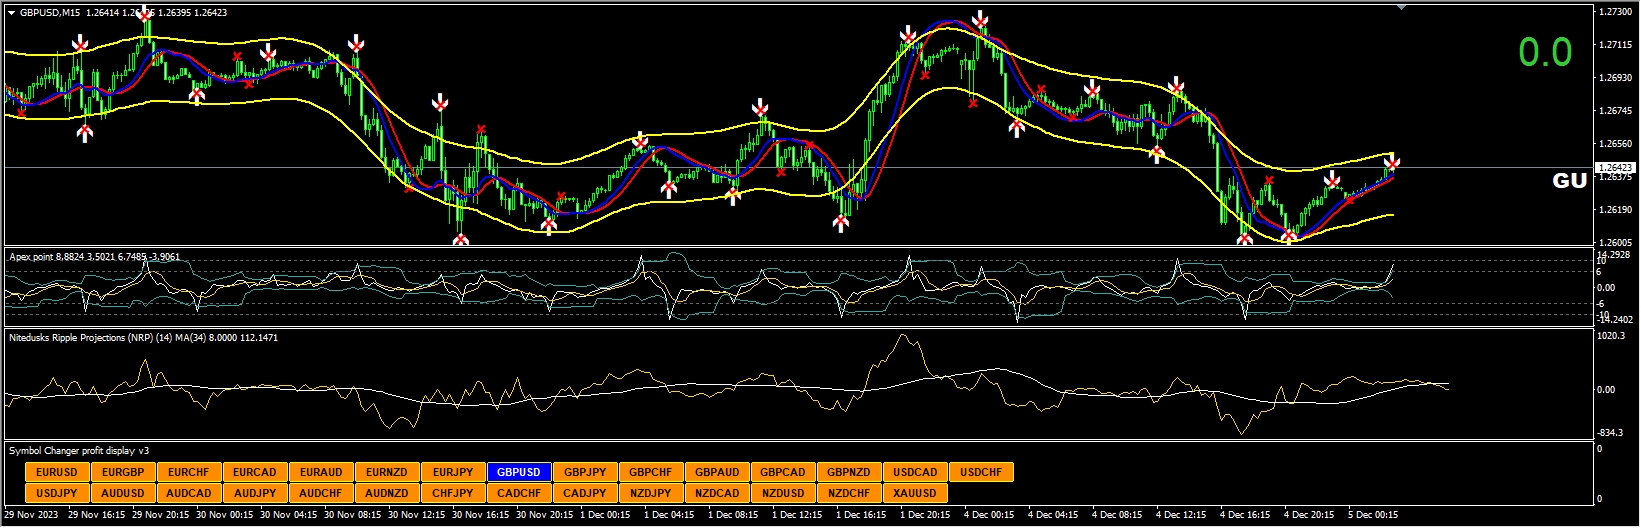Click the green 0.0 profit display
The width and height of the screenshot is (1641, 528).
pos(1545,53)
